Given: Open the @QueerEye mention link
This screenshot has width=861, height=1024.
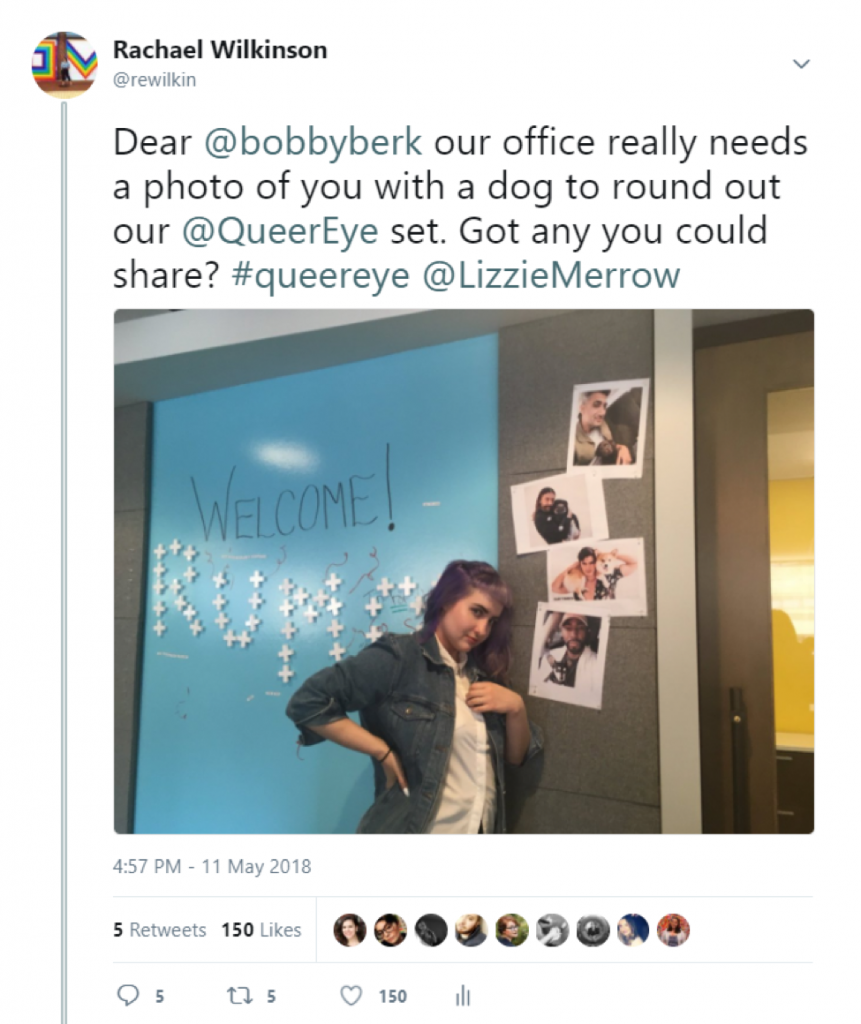Looking at the screenshot, I should (280, 231).
